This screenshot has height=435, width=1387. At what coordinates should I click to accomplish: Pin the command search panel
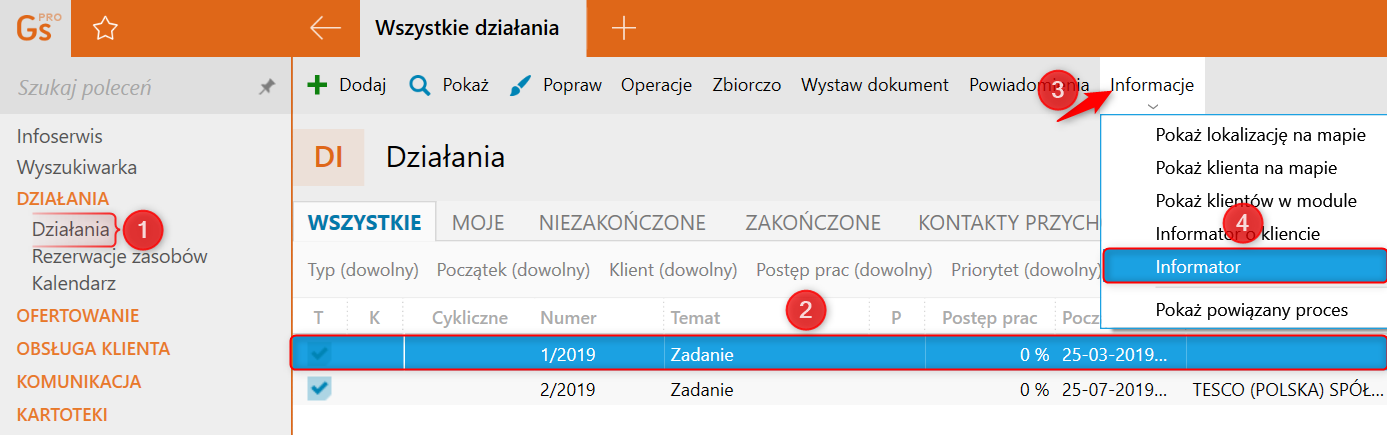(267, 88)
